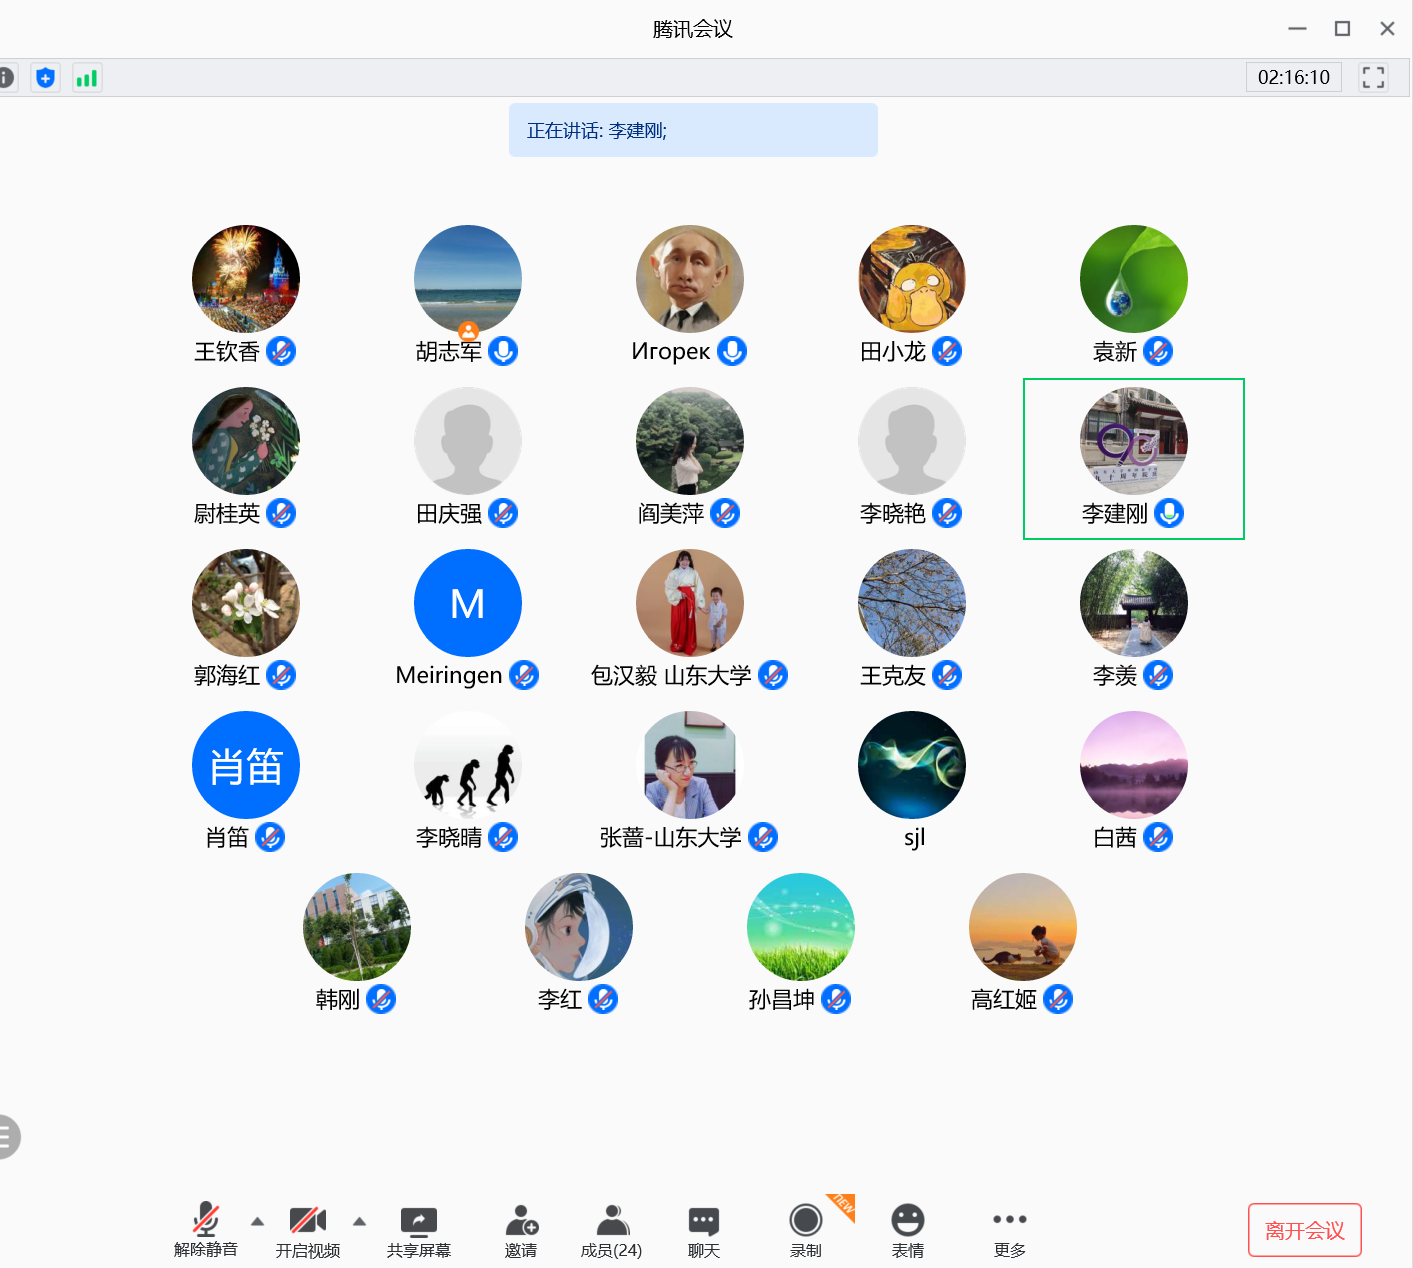Unmute your microphone
This screenshot has width=1413, height=1268.
click(206, 1221)
